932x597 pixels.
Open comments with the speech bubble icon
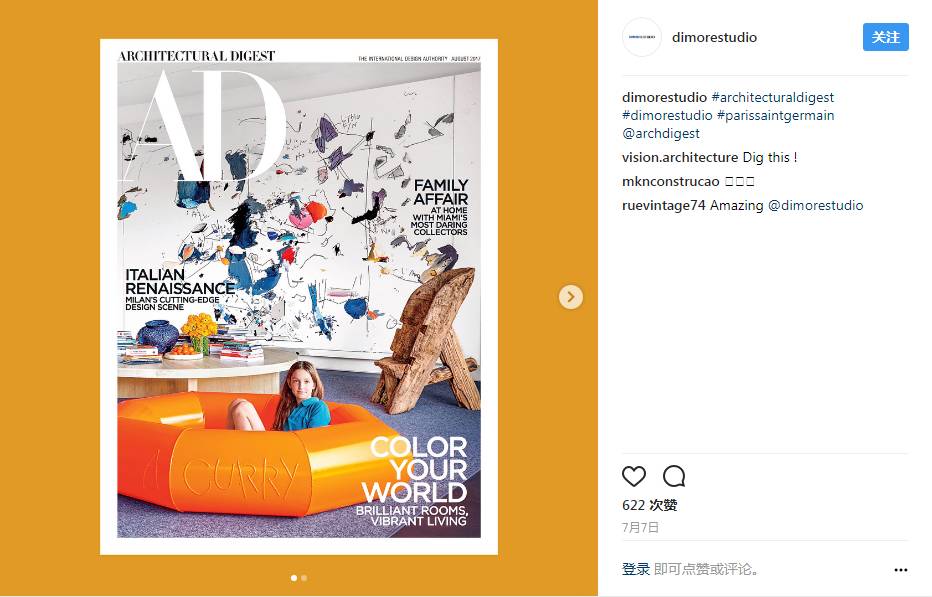click(674, 476)
